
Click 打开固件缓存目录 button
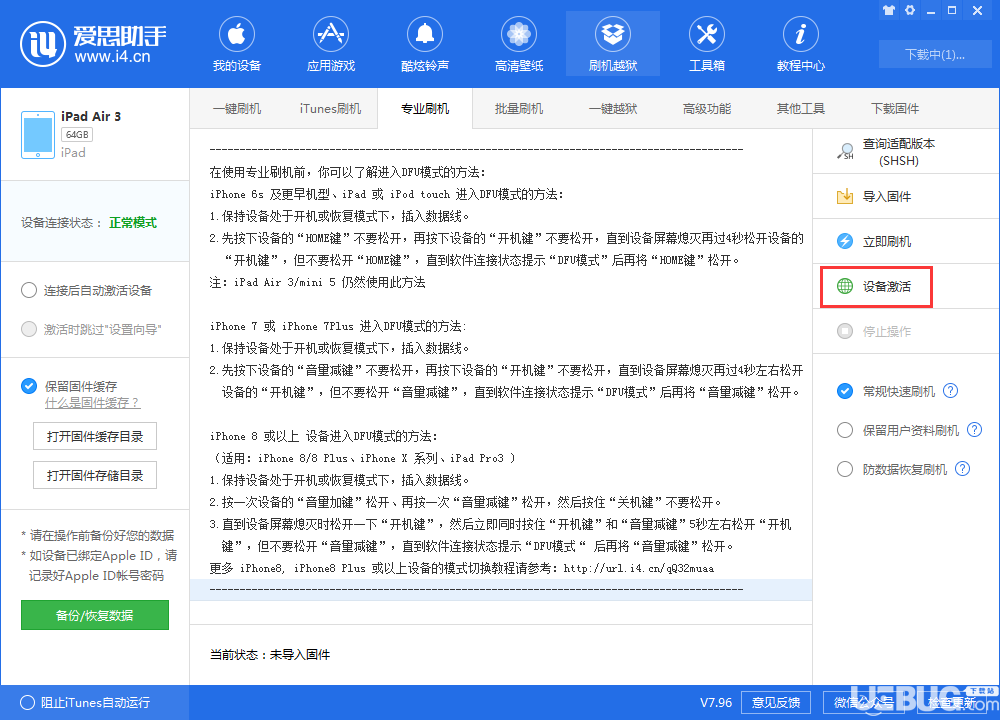[94, 436]
